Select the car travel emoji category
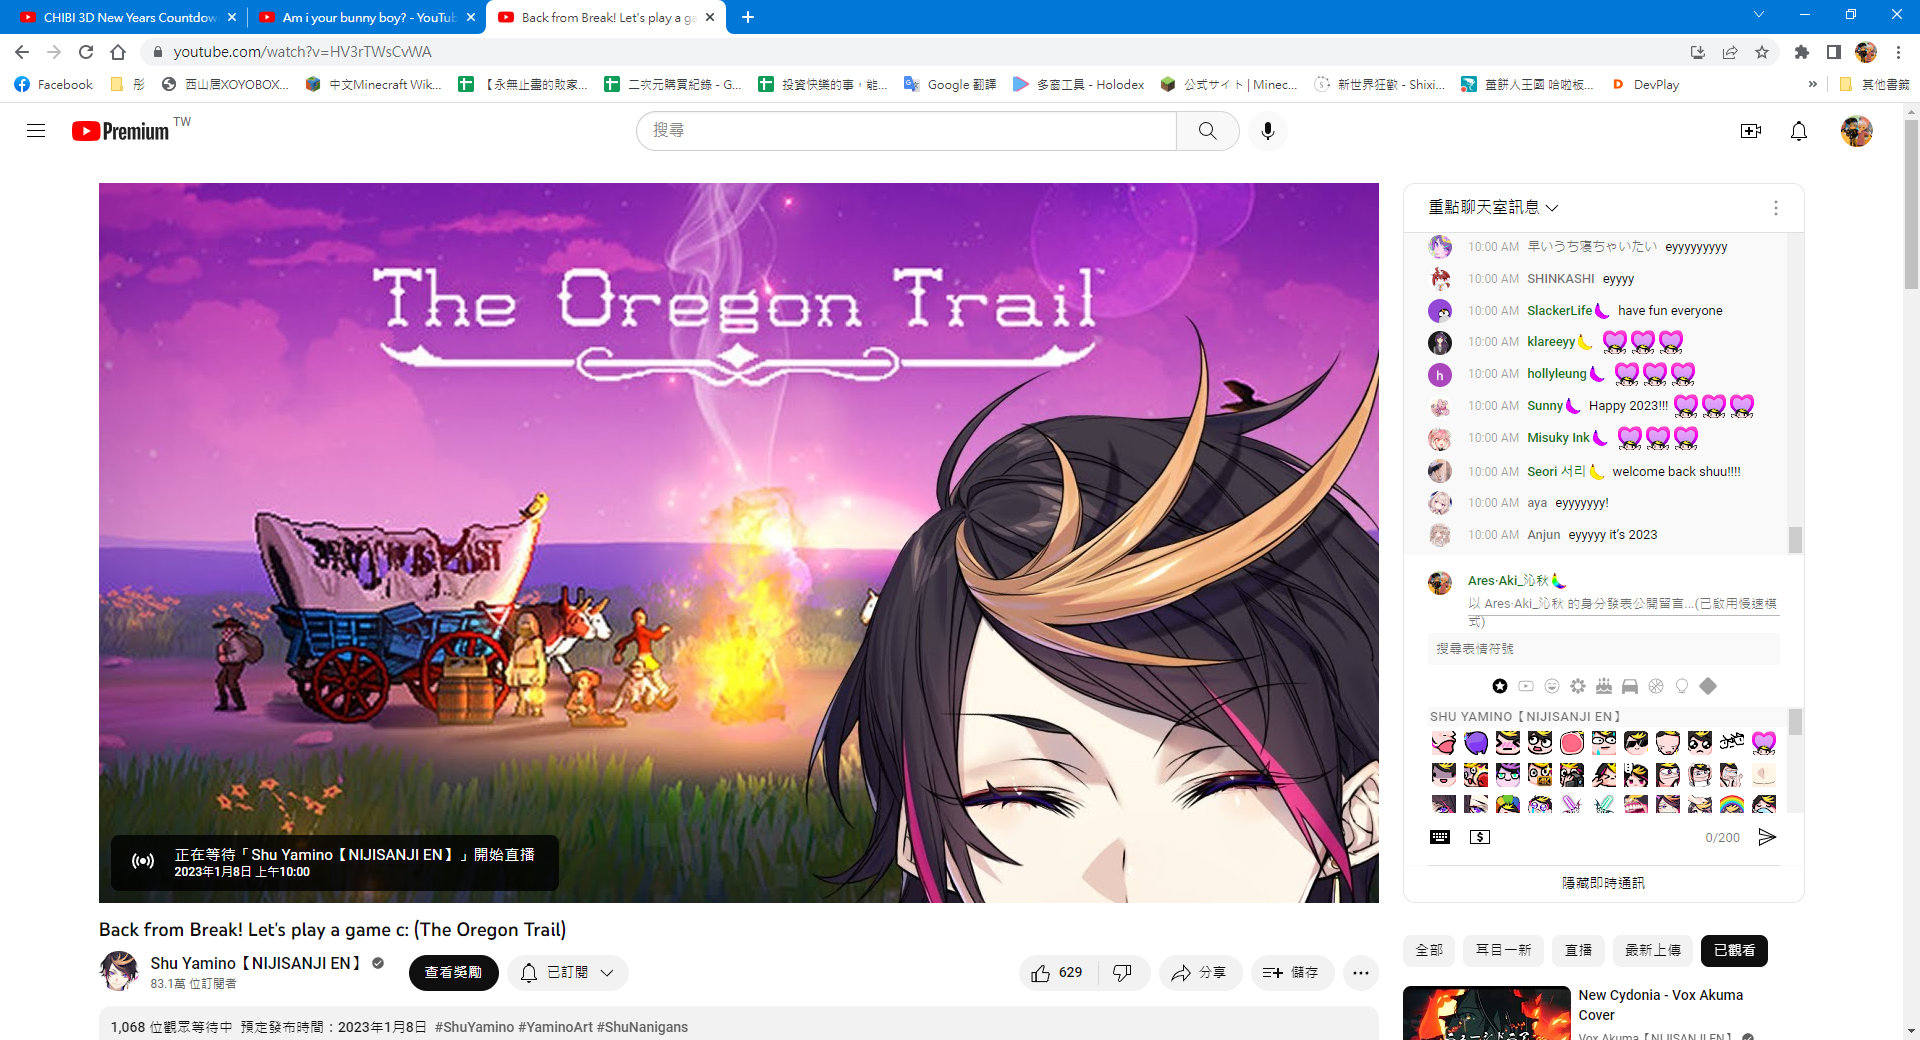This screenshot has height=1040, width=1920. (1630, 686)
